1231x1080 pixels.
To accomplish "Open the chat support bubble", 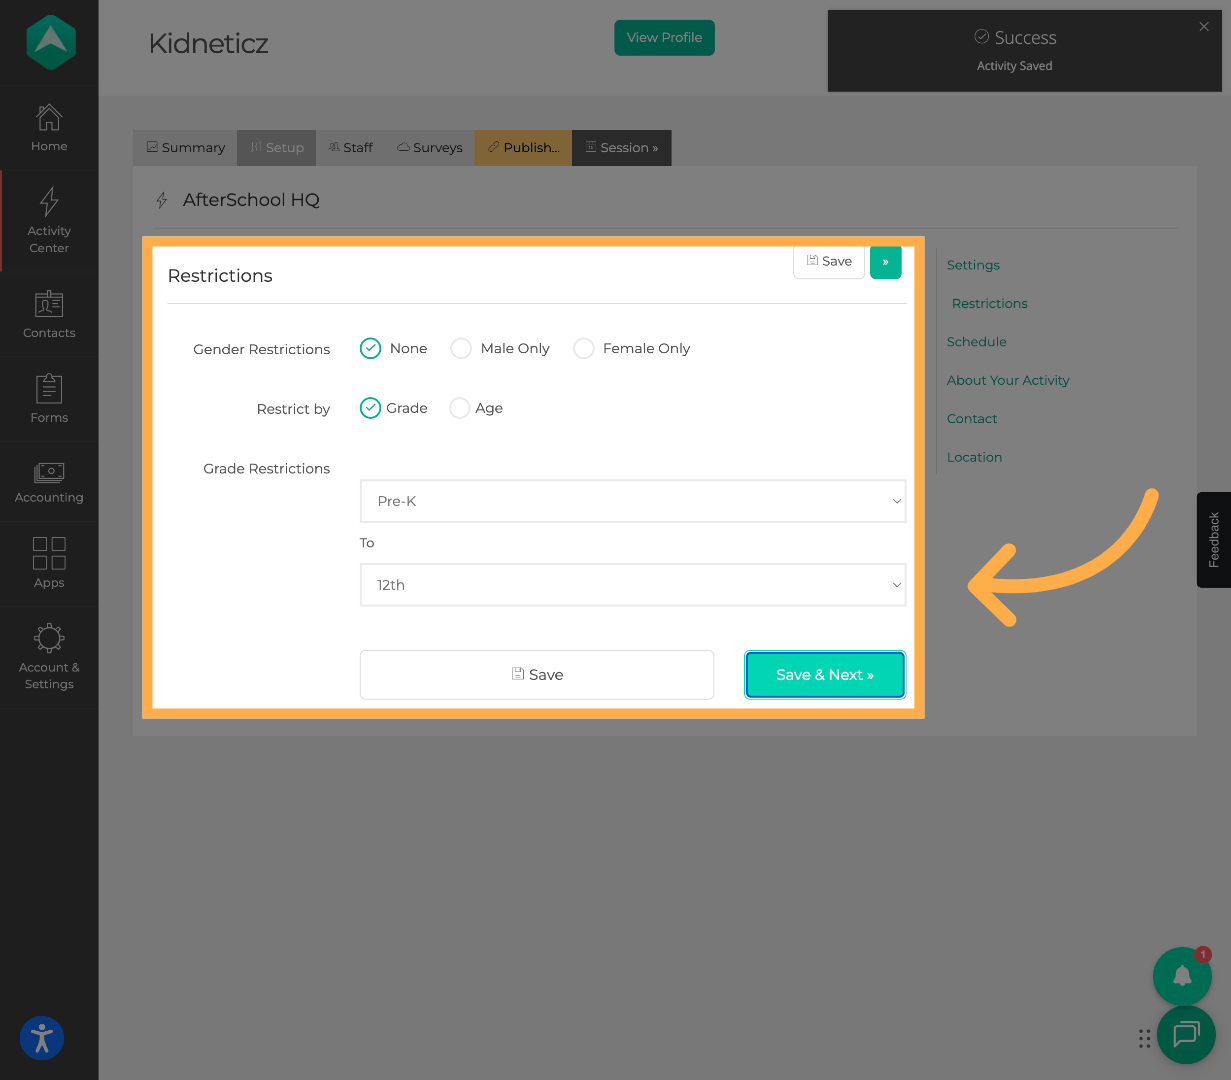I will coord(1186,1034).
